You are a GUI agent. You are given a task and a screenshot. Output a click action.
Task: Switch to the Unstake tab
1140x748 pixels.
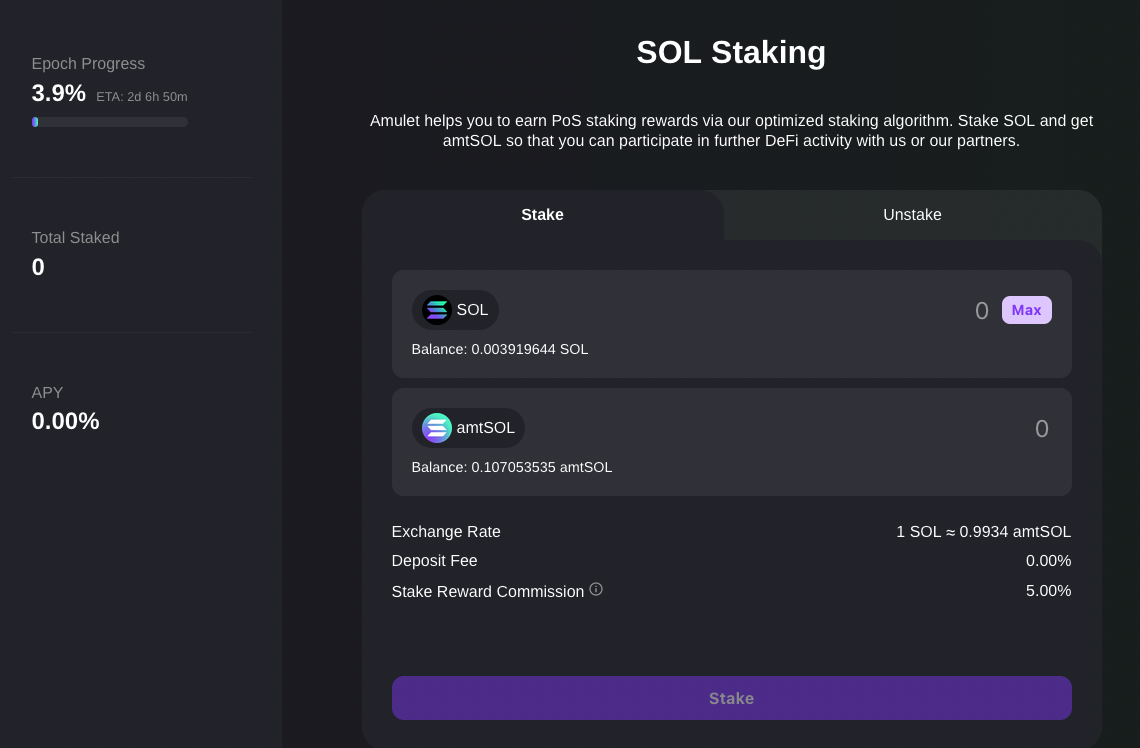(912, 215)
